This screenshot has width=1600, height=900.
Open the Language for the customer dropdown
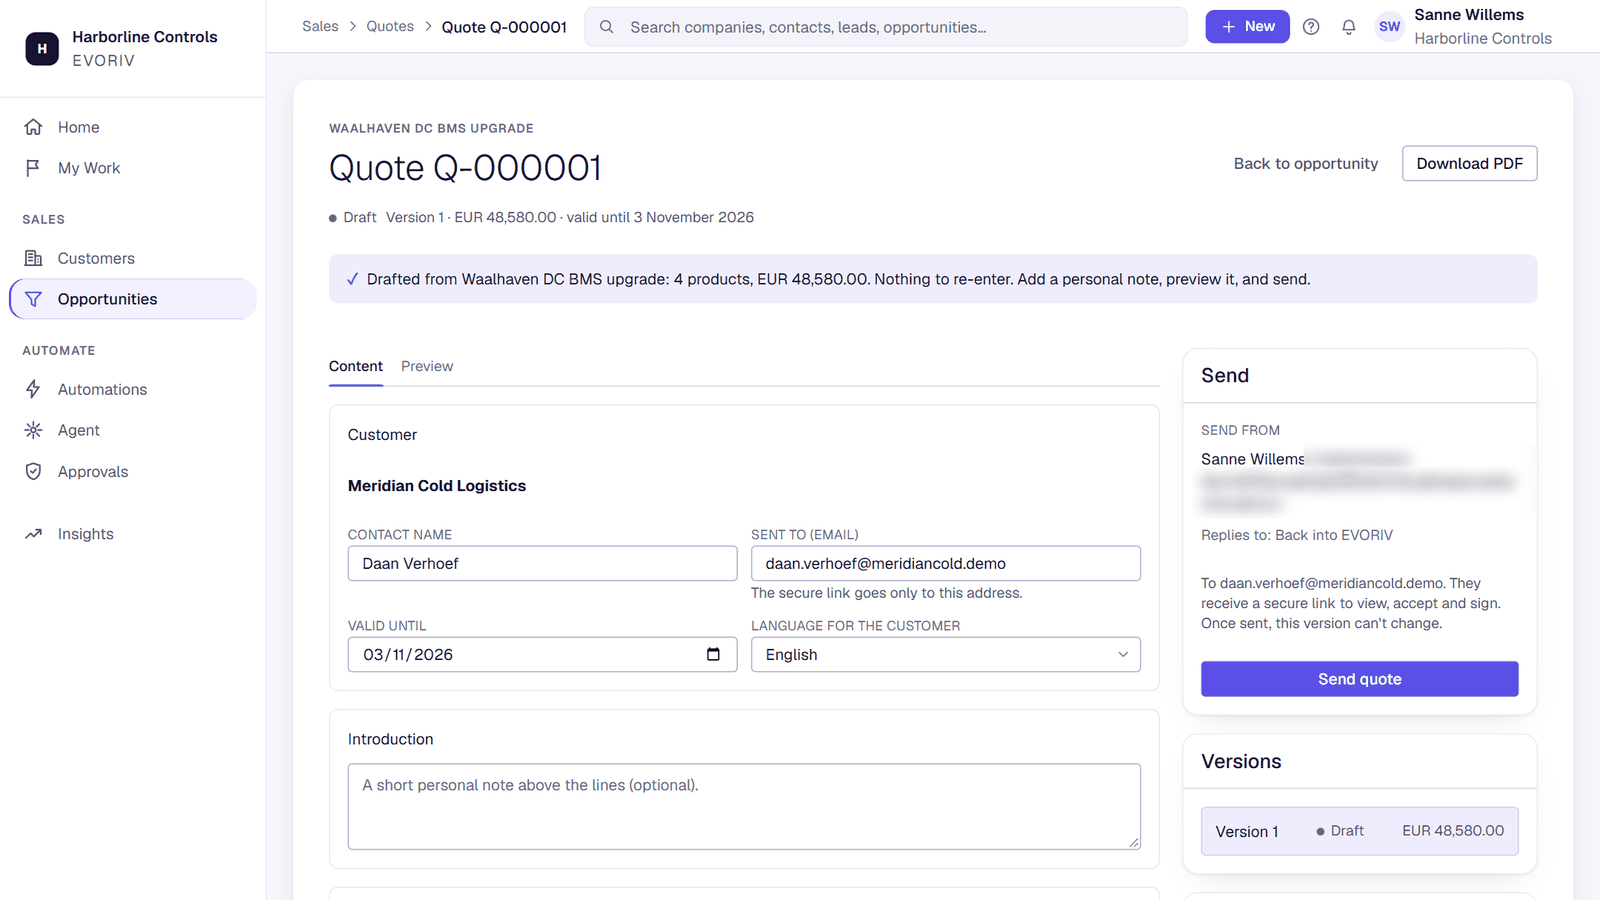[945, 654]
